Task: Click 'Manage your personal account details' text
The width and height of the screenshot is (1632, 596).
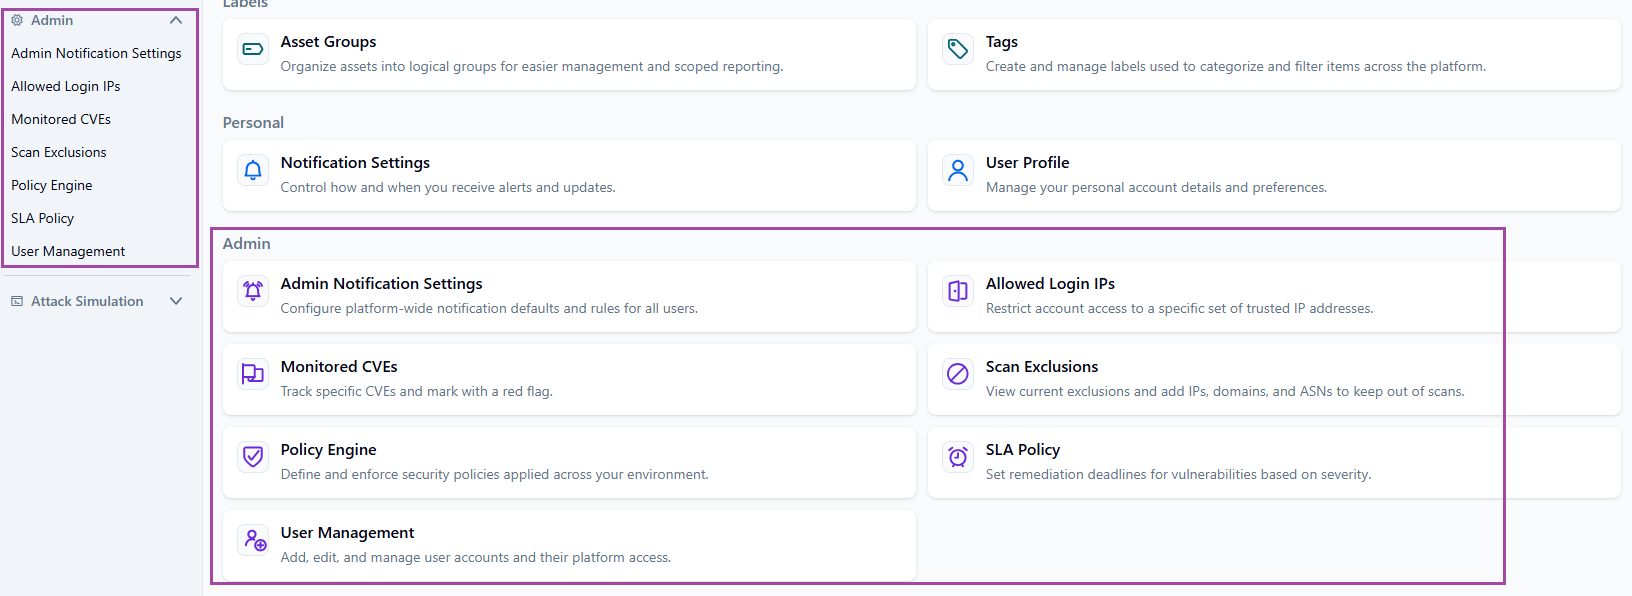Action: [1156, 188]
